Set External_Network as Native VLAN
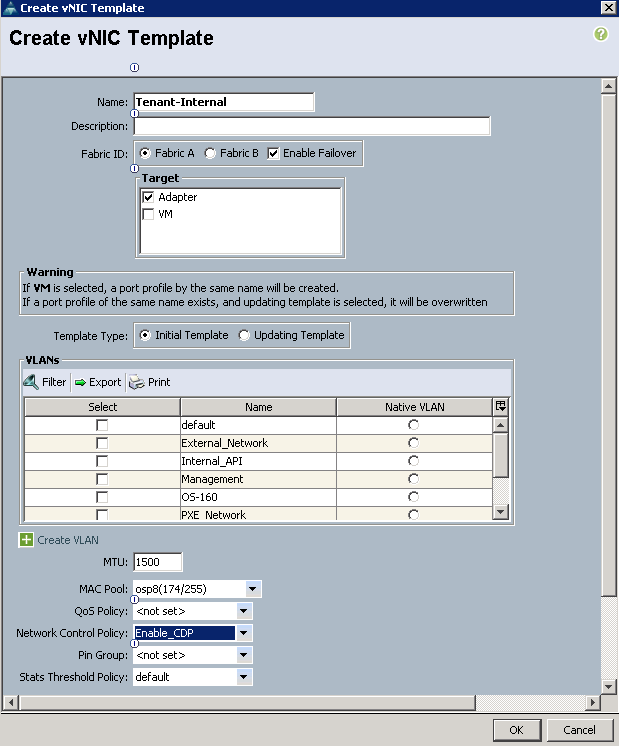 pos(413,443)
